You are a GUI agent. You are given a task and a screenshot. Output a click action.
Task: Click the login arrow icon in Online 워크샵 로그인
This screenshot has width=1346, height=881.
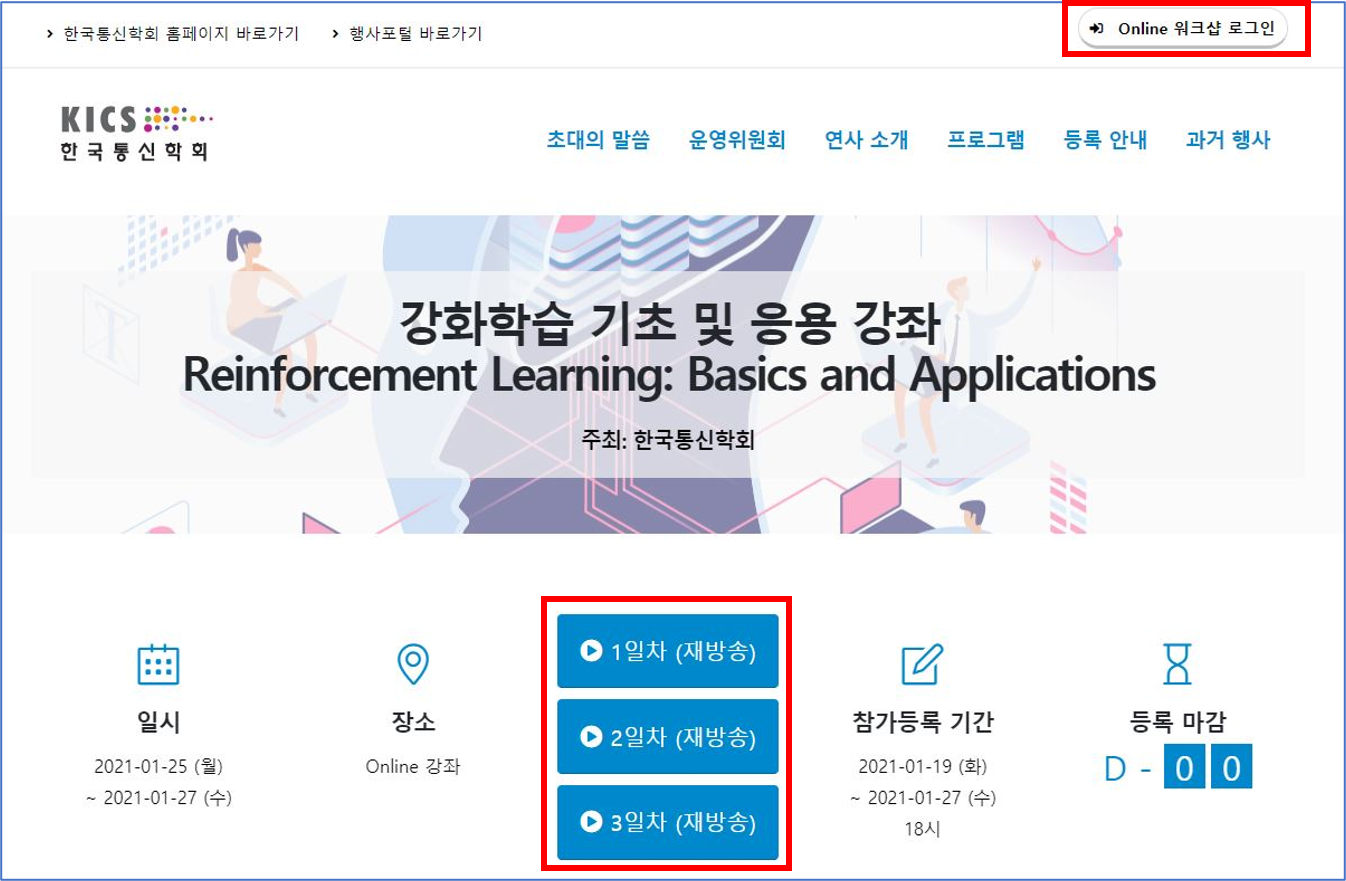coord(1097,29)
